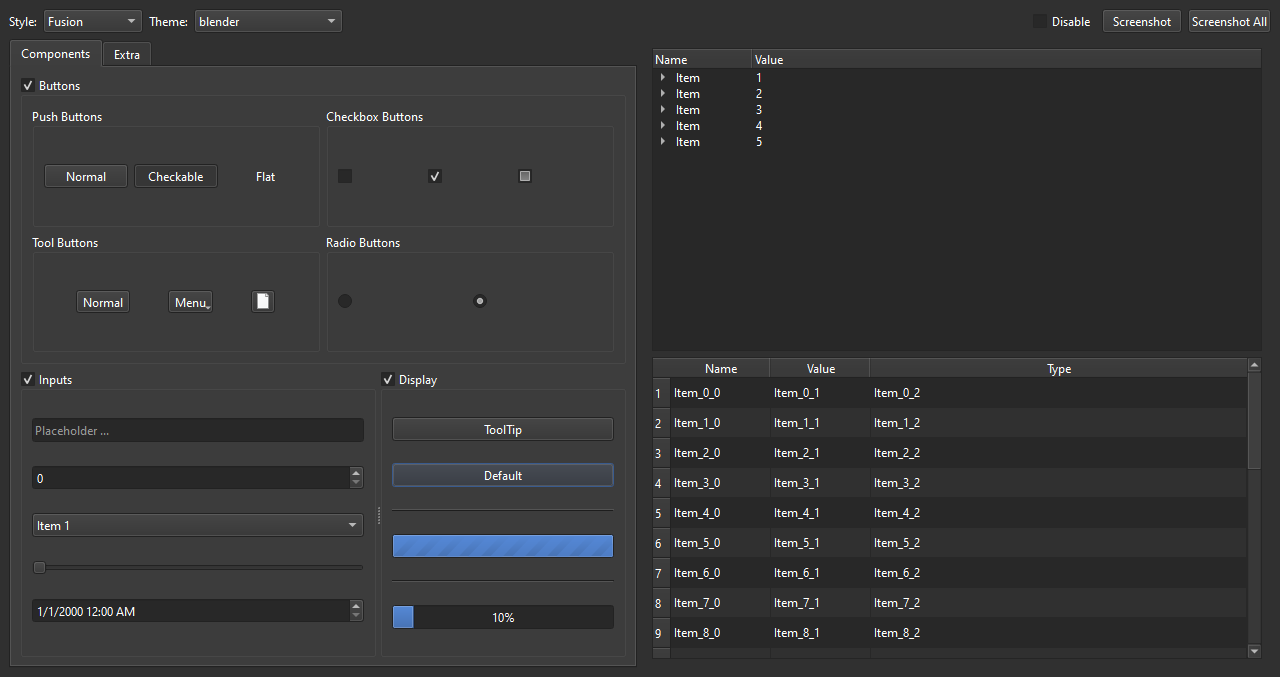Expand the tree Item with value 5
This screenshot has width=1280, height=677.
663,142
